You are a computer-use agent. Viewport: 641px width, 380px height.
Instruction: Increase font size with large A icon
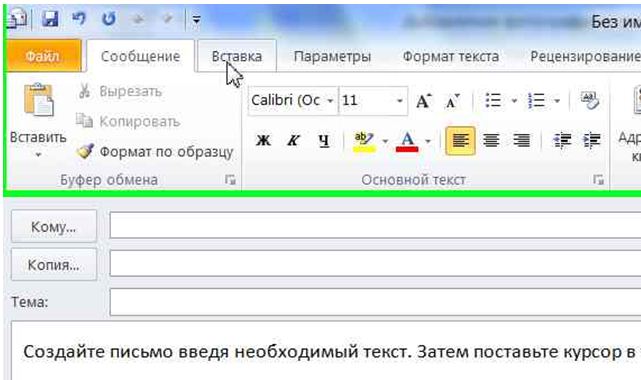(424, 101)
